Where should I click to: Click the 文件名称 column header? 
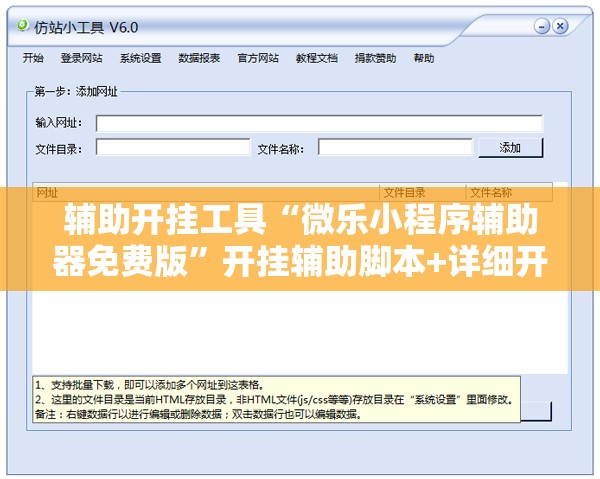(509, 192)
